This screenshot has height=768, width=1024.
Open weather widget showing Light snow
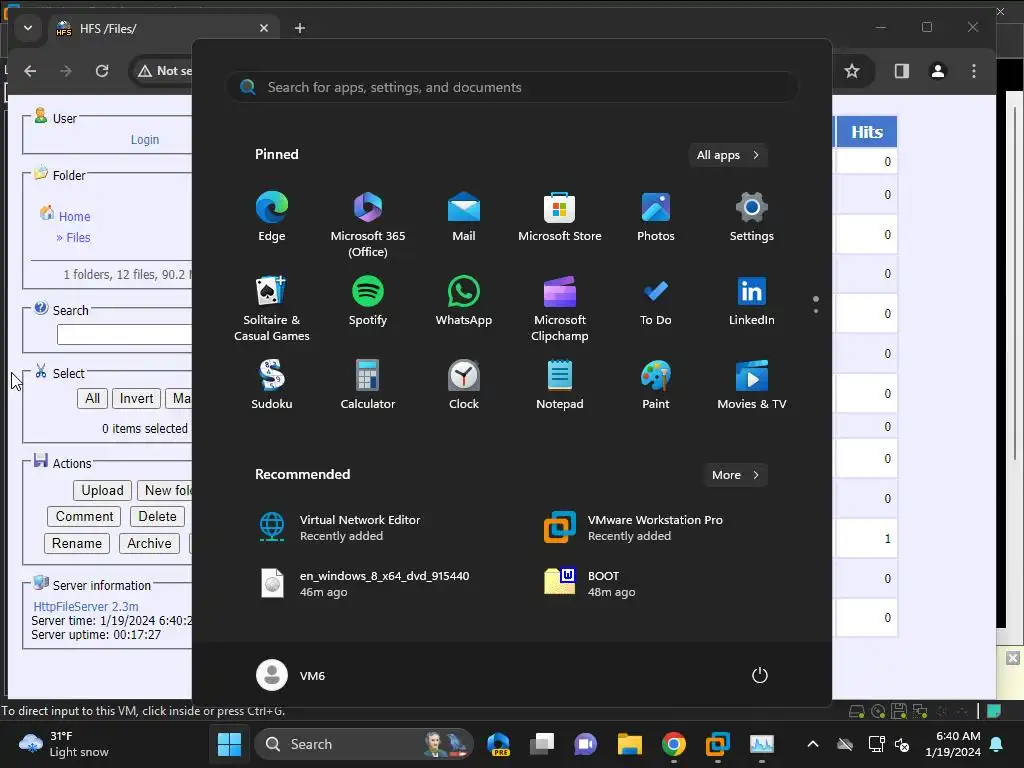point(64,744)
